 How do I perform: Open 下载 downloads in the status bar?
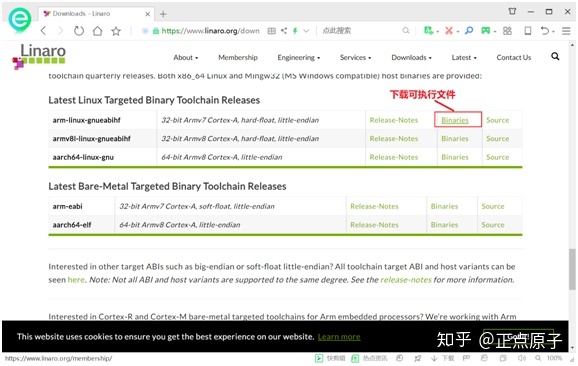(x=443, y=358)
